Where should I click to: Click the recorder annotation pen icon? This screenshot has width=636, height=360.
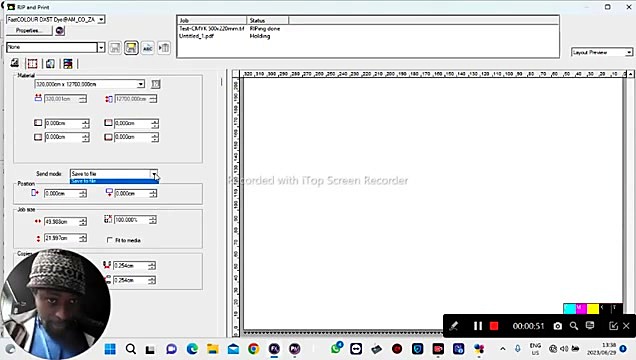[x=454, y=326]
